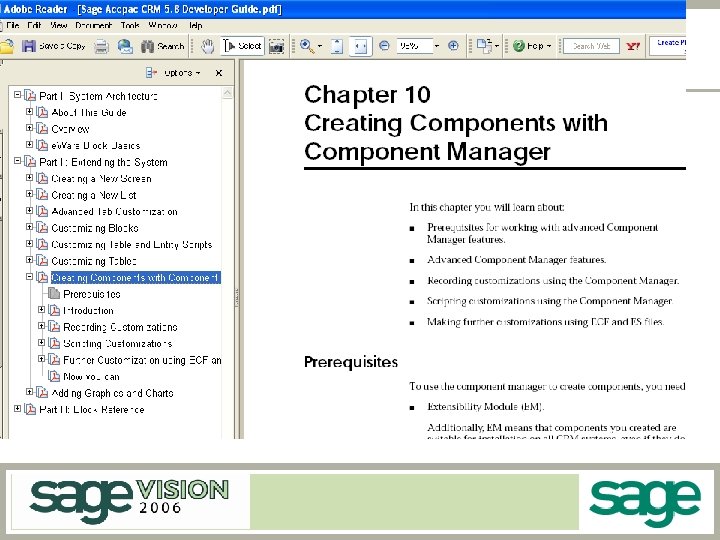Open the Document menu
The height and width of the screenshot is (540, 720).
[x=93, y=25]
